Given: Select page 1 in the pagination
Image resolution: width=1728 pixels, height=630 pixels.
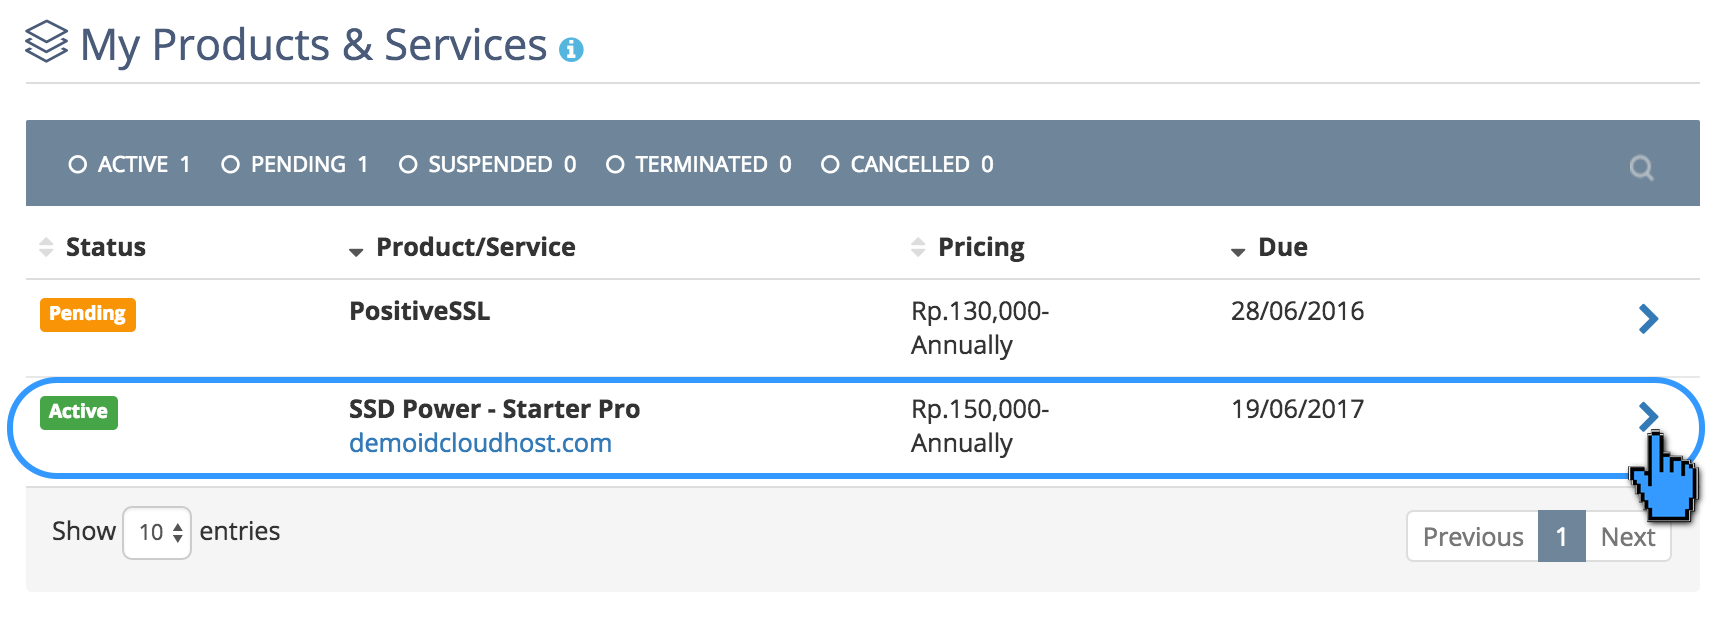Looking at the screenshot, I should (x=1561, y=537).
